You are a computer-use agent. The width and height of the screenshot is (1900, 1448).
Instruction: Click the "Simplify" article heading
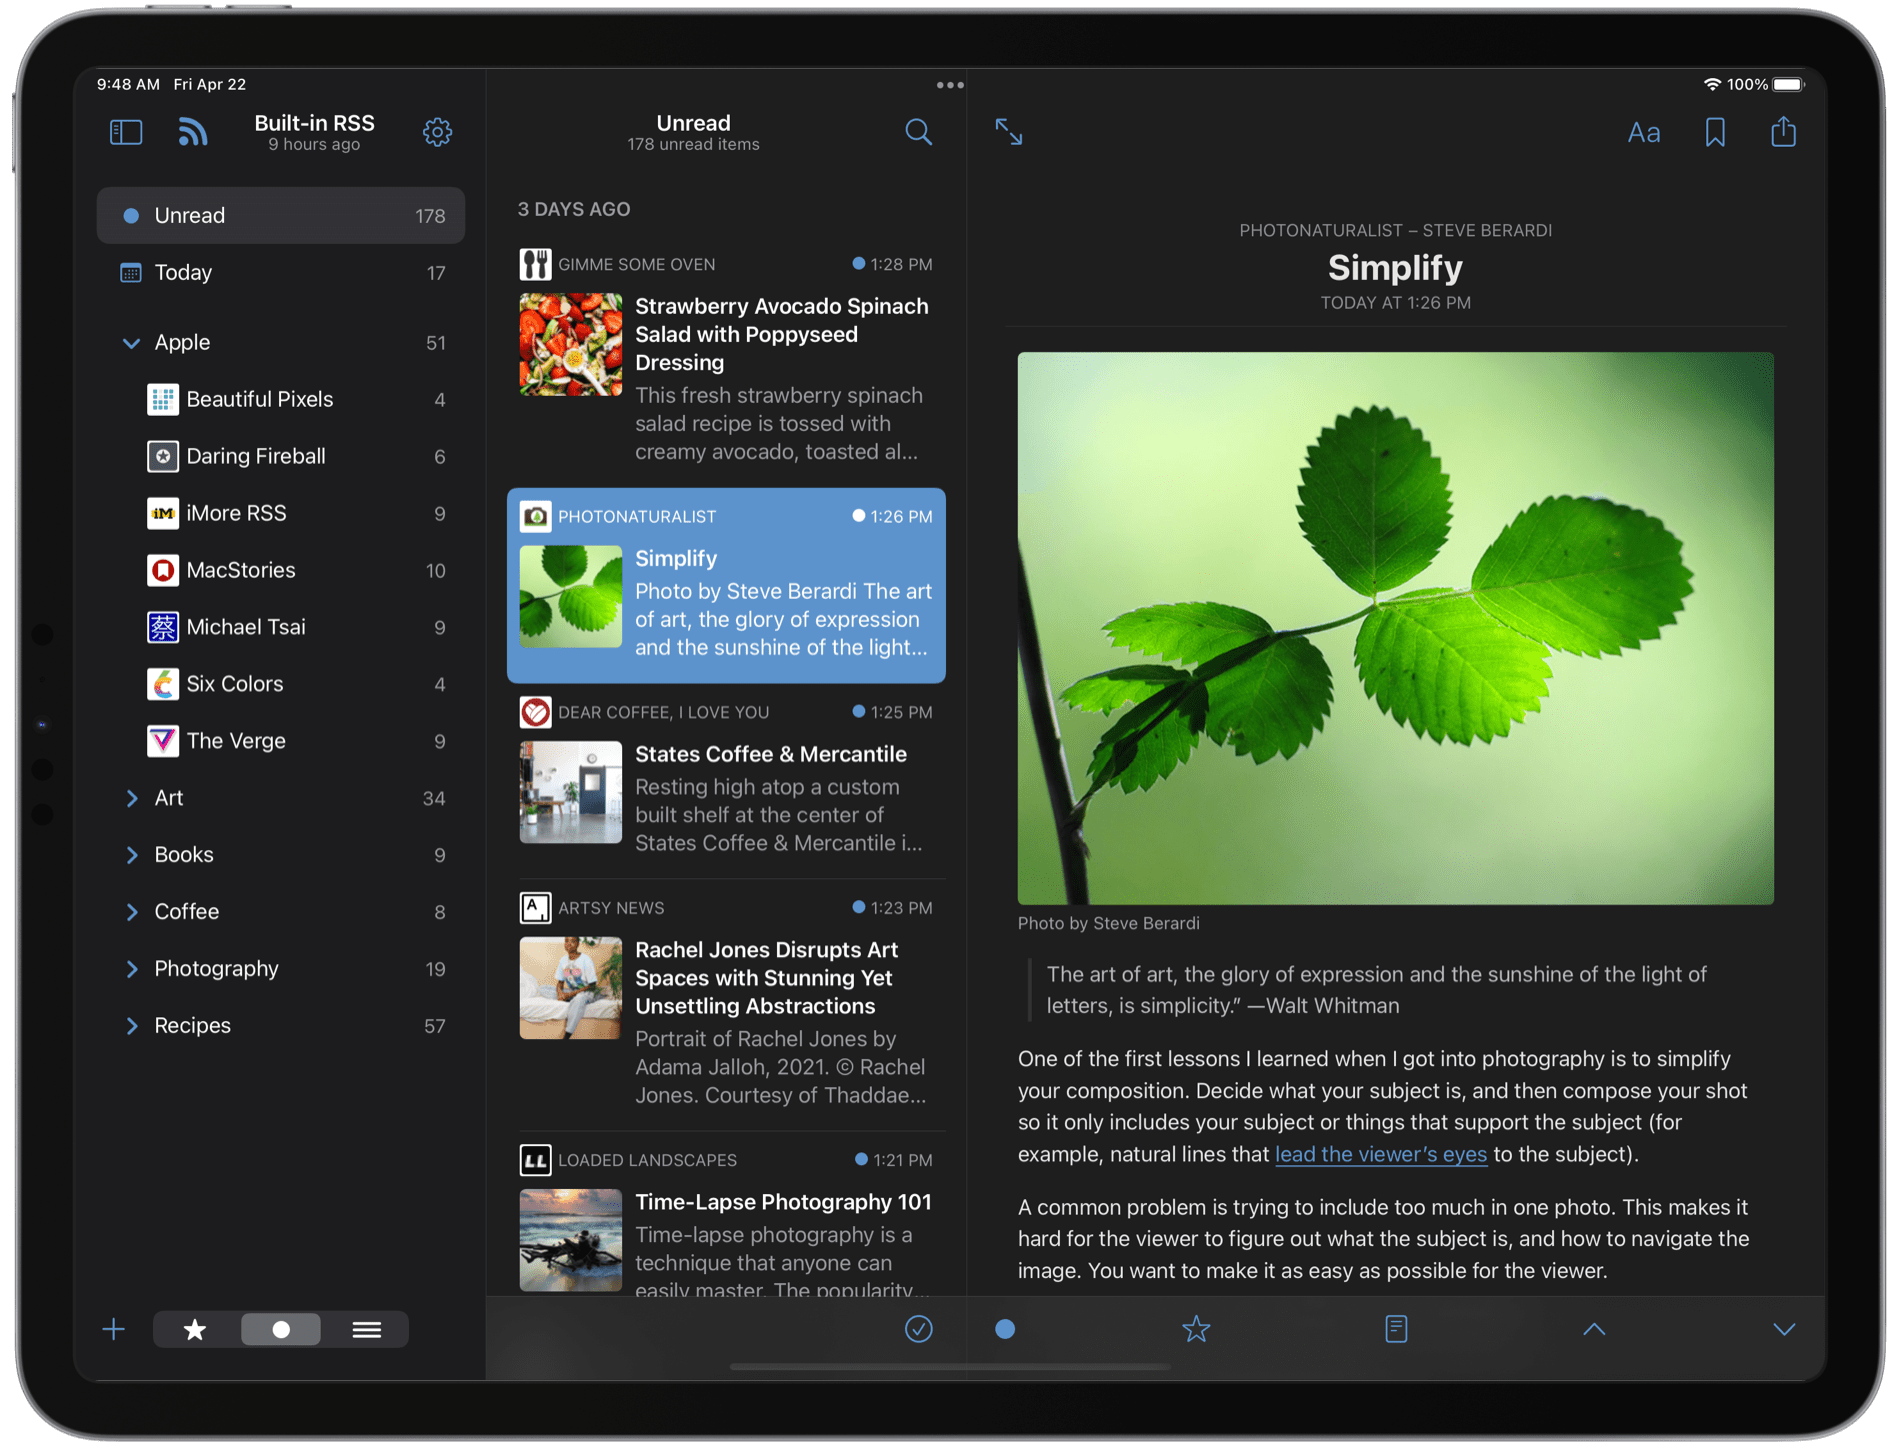pyautogui.click(x=1395, y=267)
